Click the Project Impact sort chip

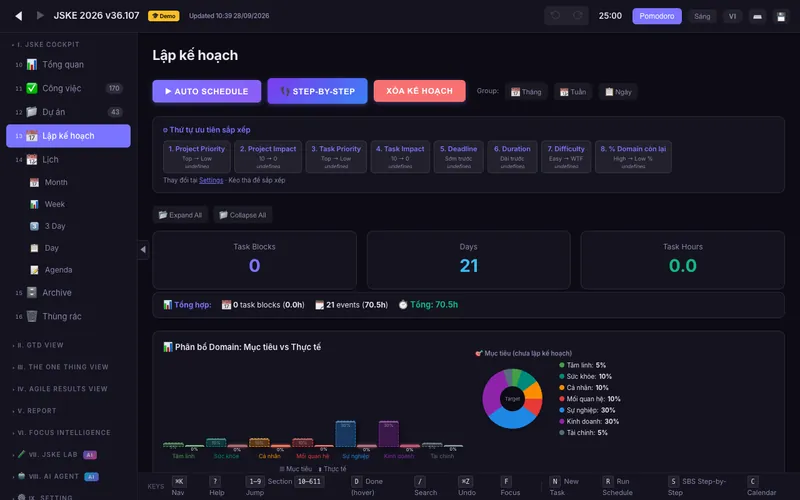click(x=268, y=157)
